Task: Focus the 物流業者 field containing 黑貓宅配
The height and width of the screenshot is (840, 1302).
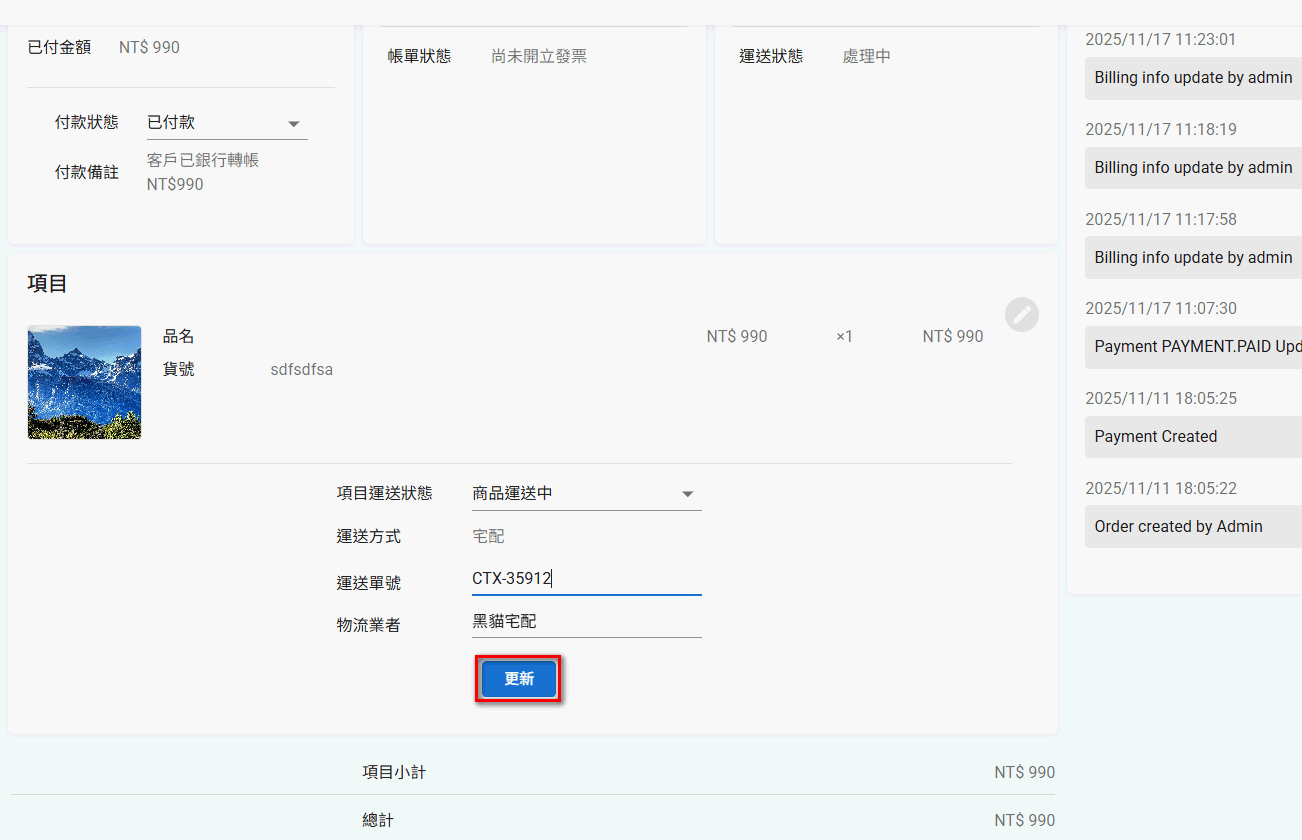Action: (586, 622)
